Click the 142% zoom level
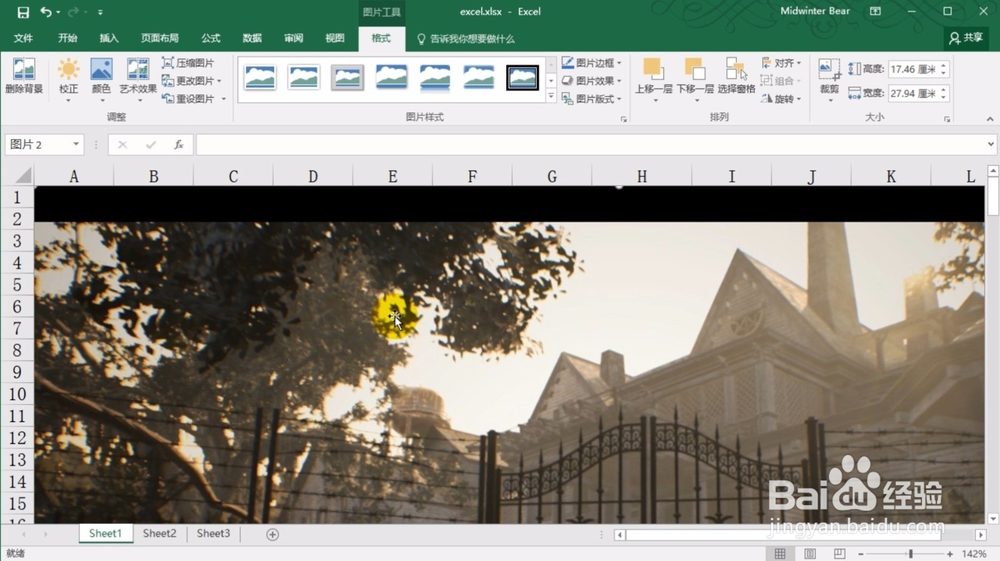Screen dimensions: 1000x561 (974, 554)
